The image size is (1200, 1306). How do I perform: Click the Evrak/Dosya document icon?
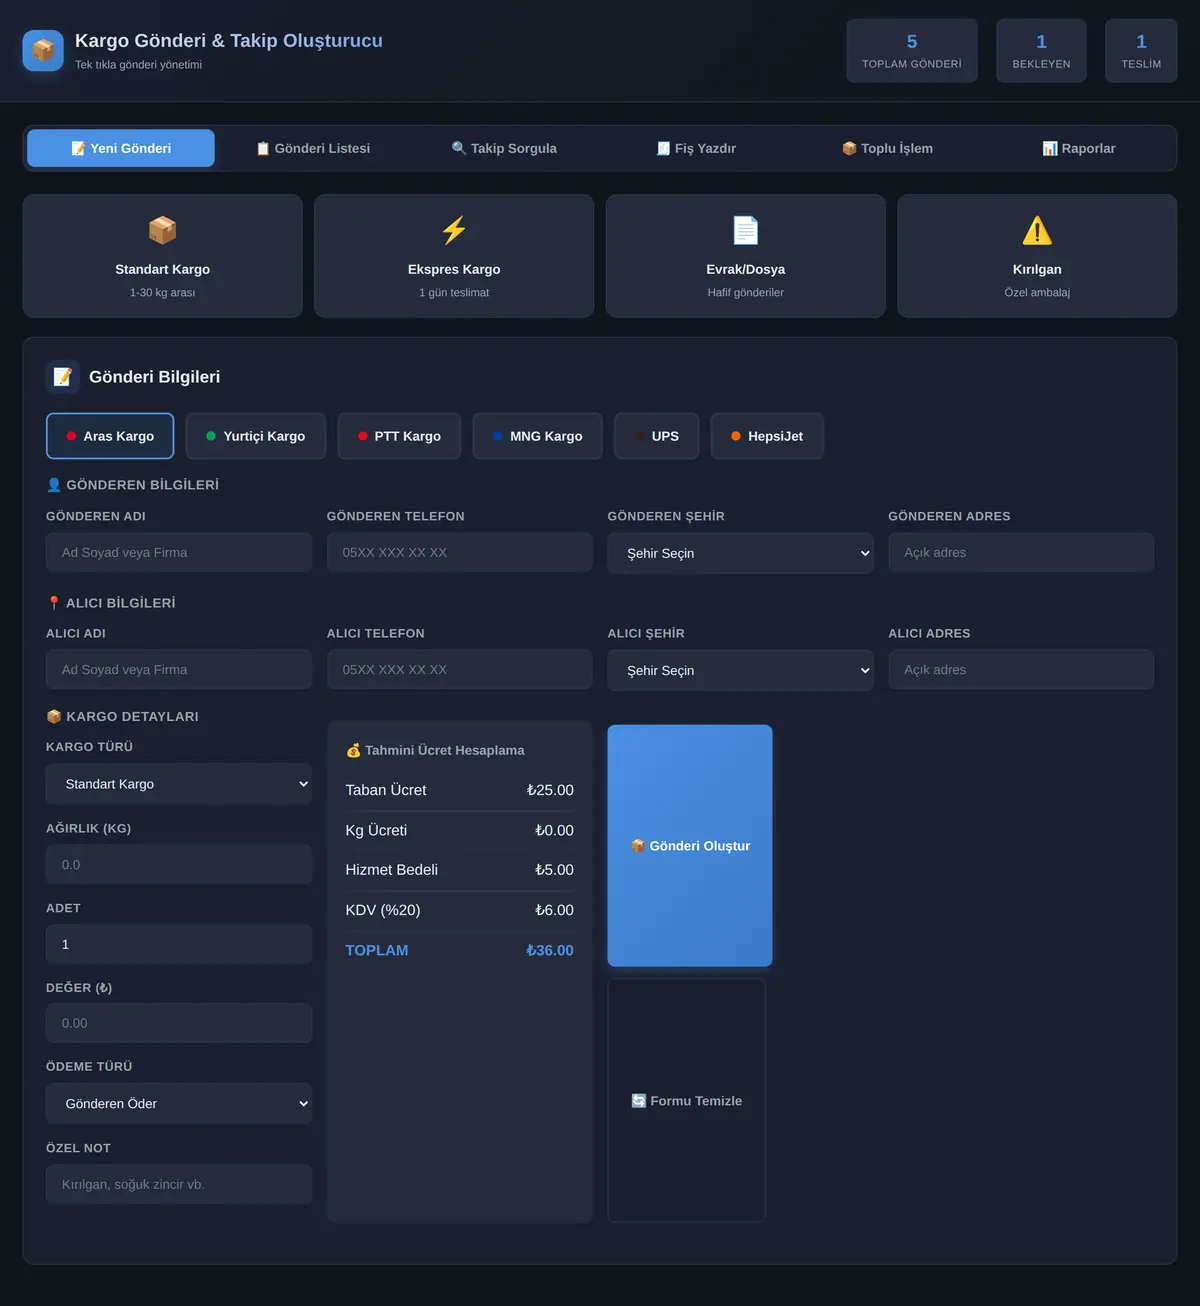click(x=746, y=230)
